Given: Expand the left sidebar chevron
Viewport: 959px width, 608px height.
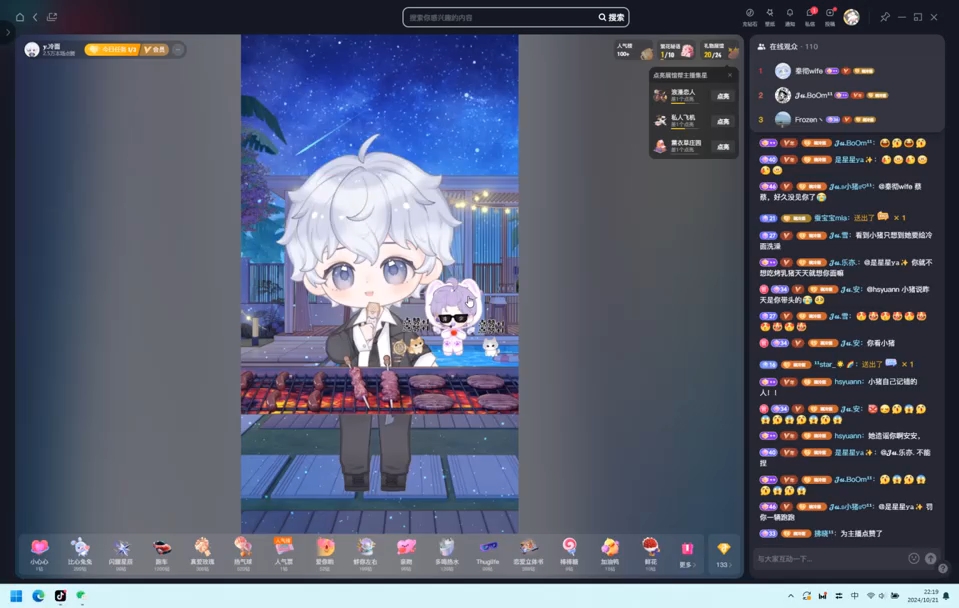Looking at the screenshot, I should [7, 32].
